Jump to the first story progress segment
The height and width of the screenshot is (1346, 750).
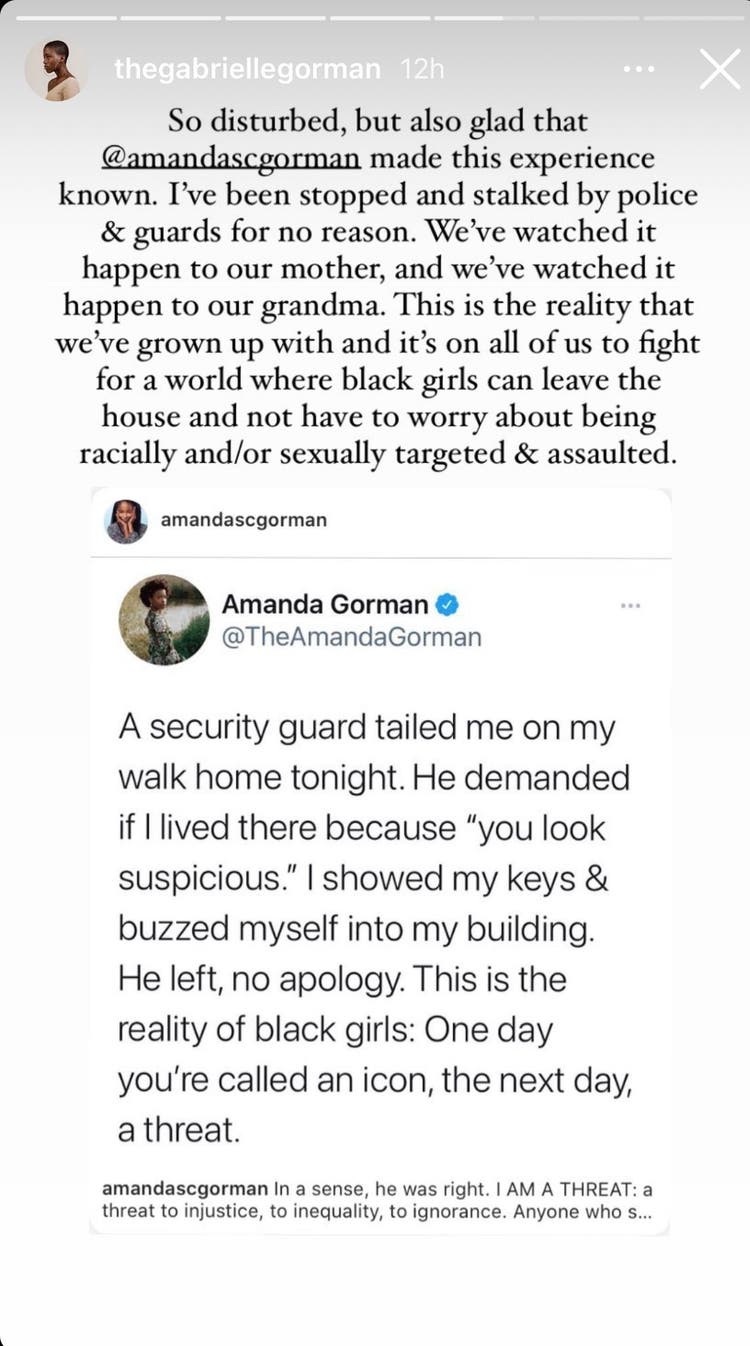coord(65,17)
